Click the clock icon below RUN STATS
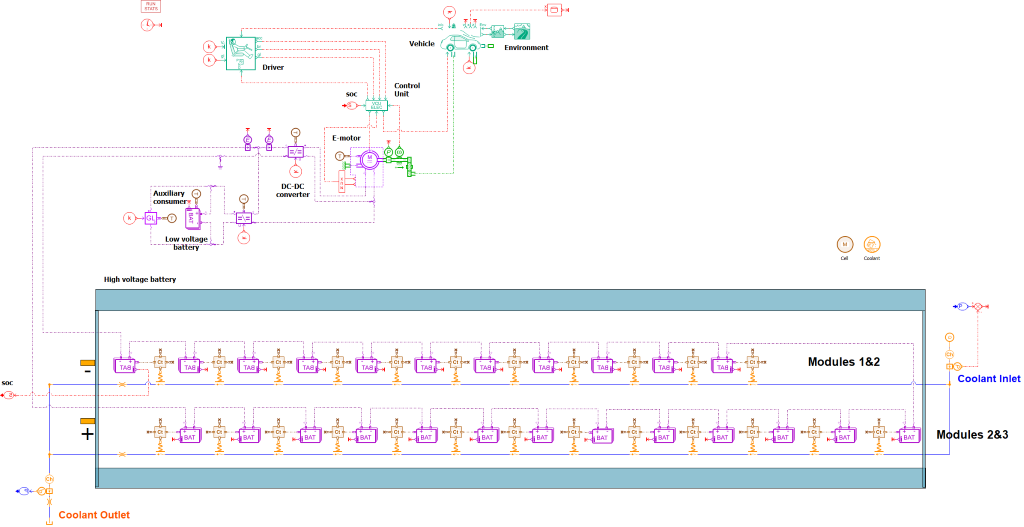Screen dimensions: 1024x527 point(148,23)
